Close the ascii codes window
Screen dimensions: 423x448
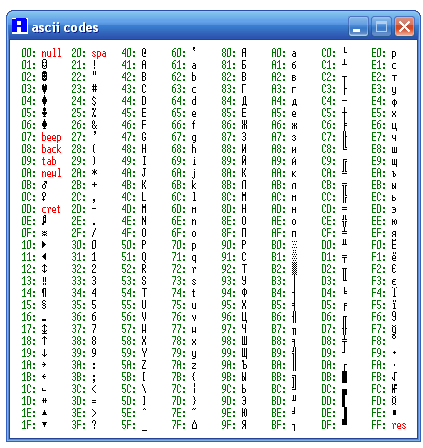(x=404, y=26)
